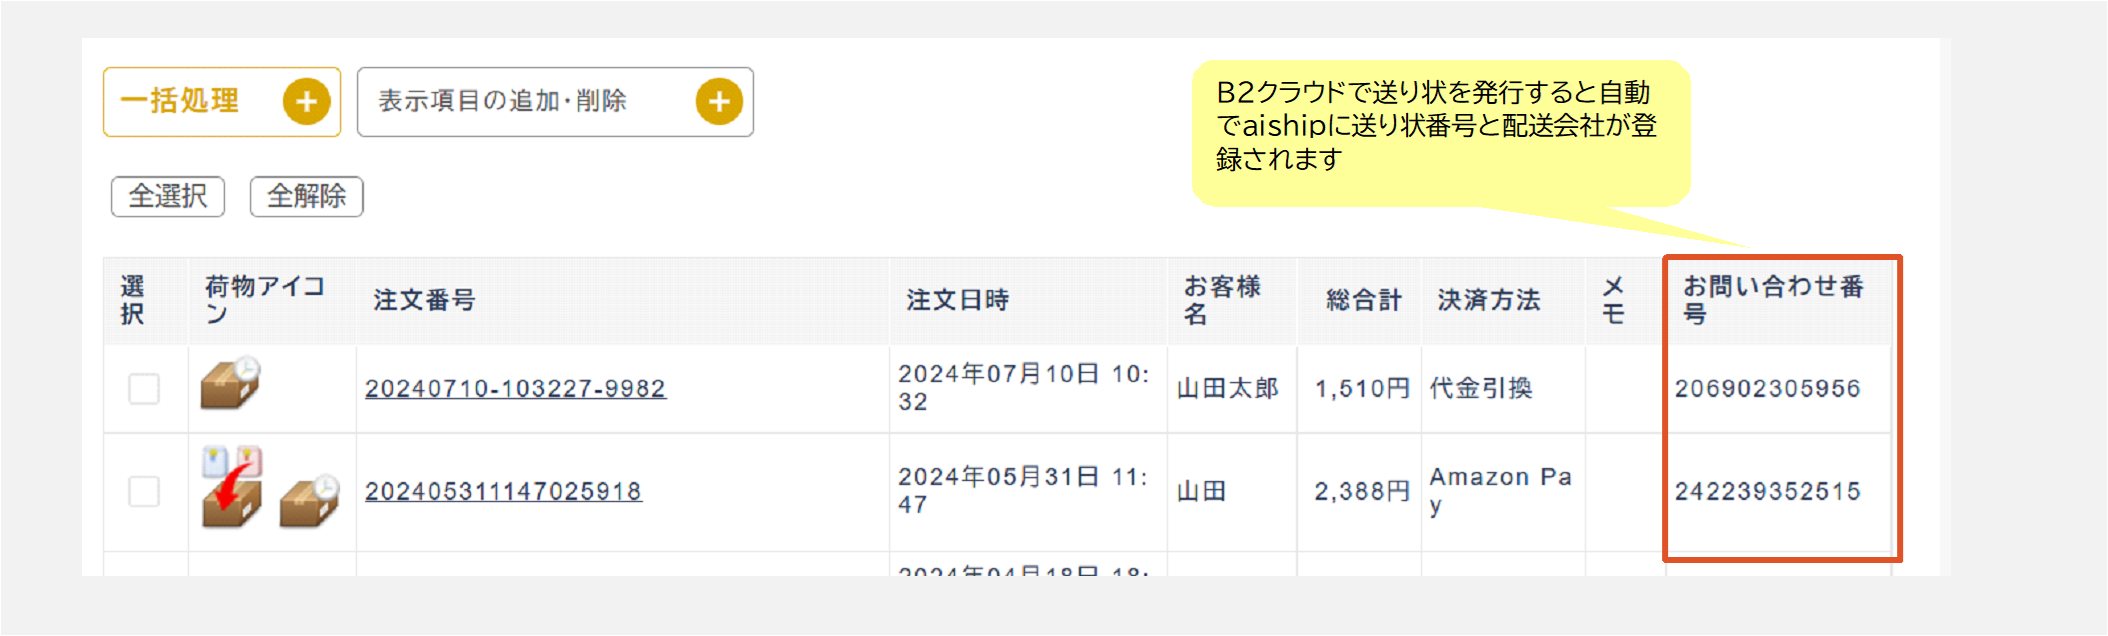Screen dimensions: 2108x636
Task: Tick checkbox for order 202405311147025918
Action: pos(144,491)
